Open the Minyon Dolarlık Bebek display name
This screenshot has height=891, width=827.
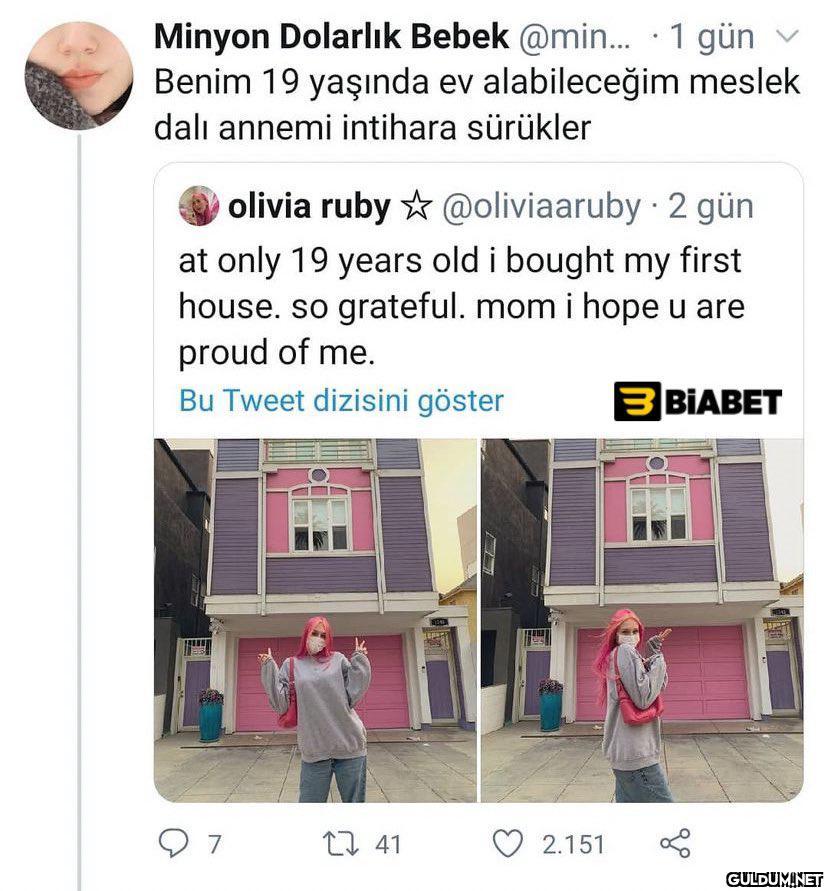(x=331, y=37)
